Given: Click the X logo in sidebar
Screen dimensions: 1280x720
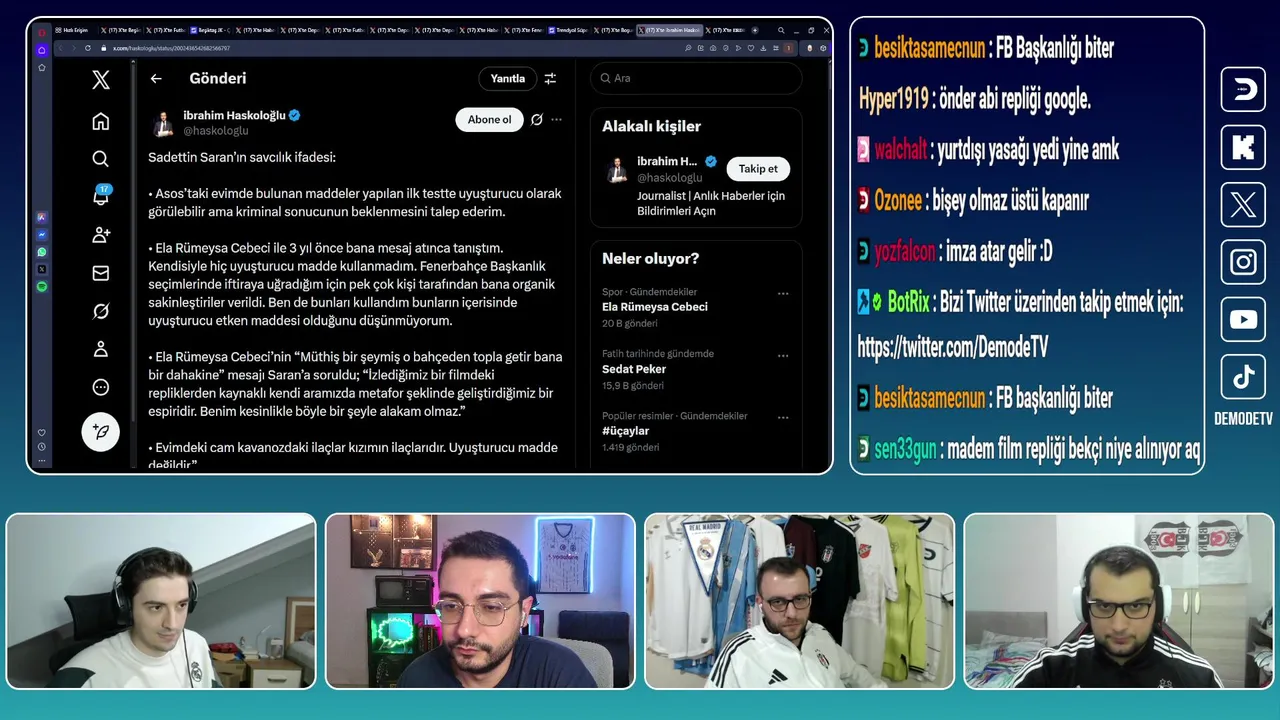Looking at the screenshot, I should click(101, 81).
